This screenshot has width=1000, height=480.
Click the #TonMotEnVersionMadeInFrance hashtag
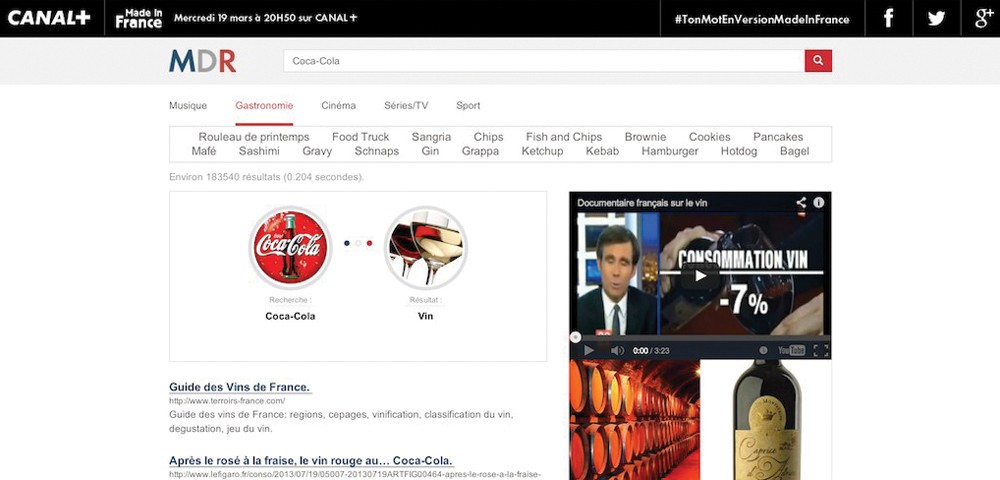point(762,19)
